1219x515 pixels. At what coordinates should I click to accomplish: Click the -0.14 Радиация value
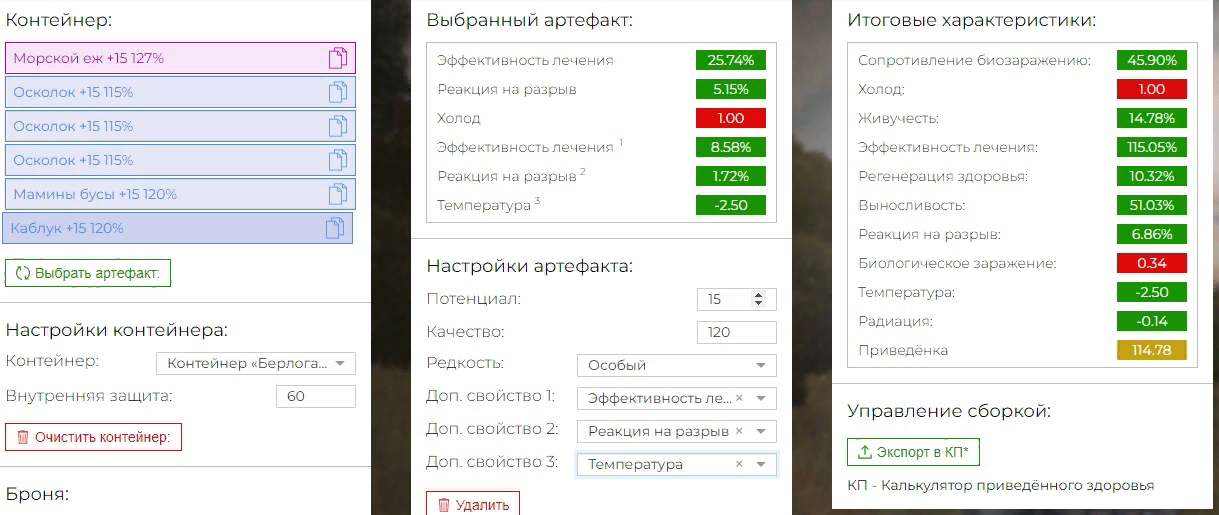(1152, 321)
